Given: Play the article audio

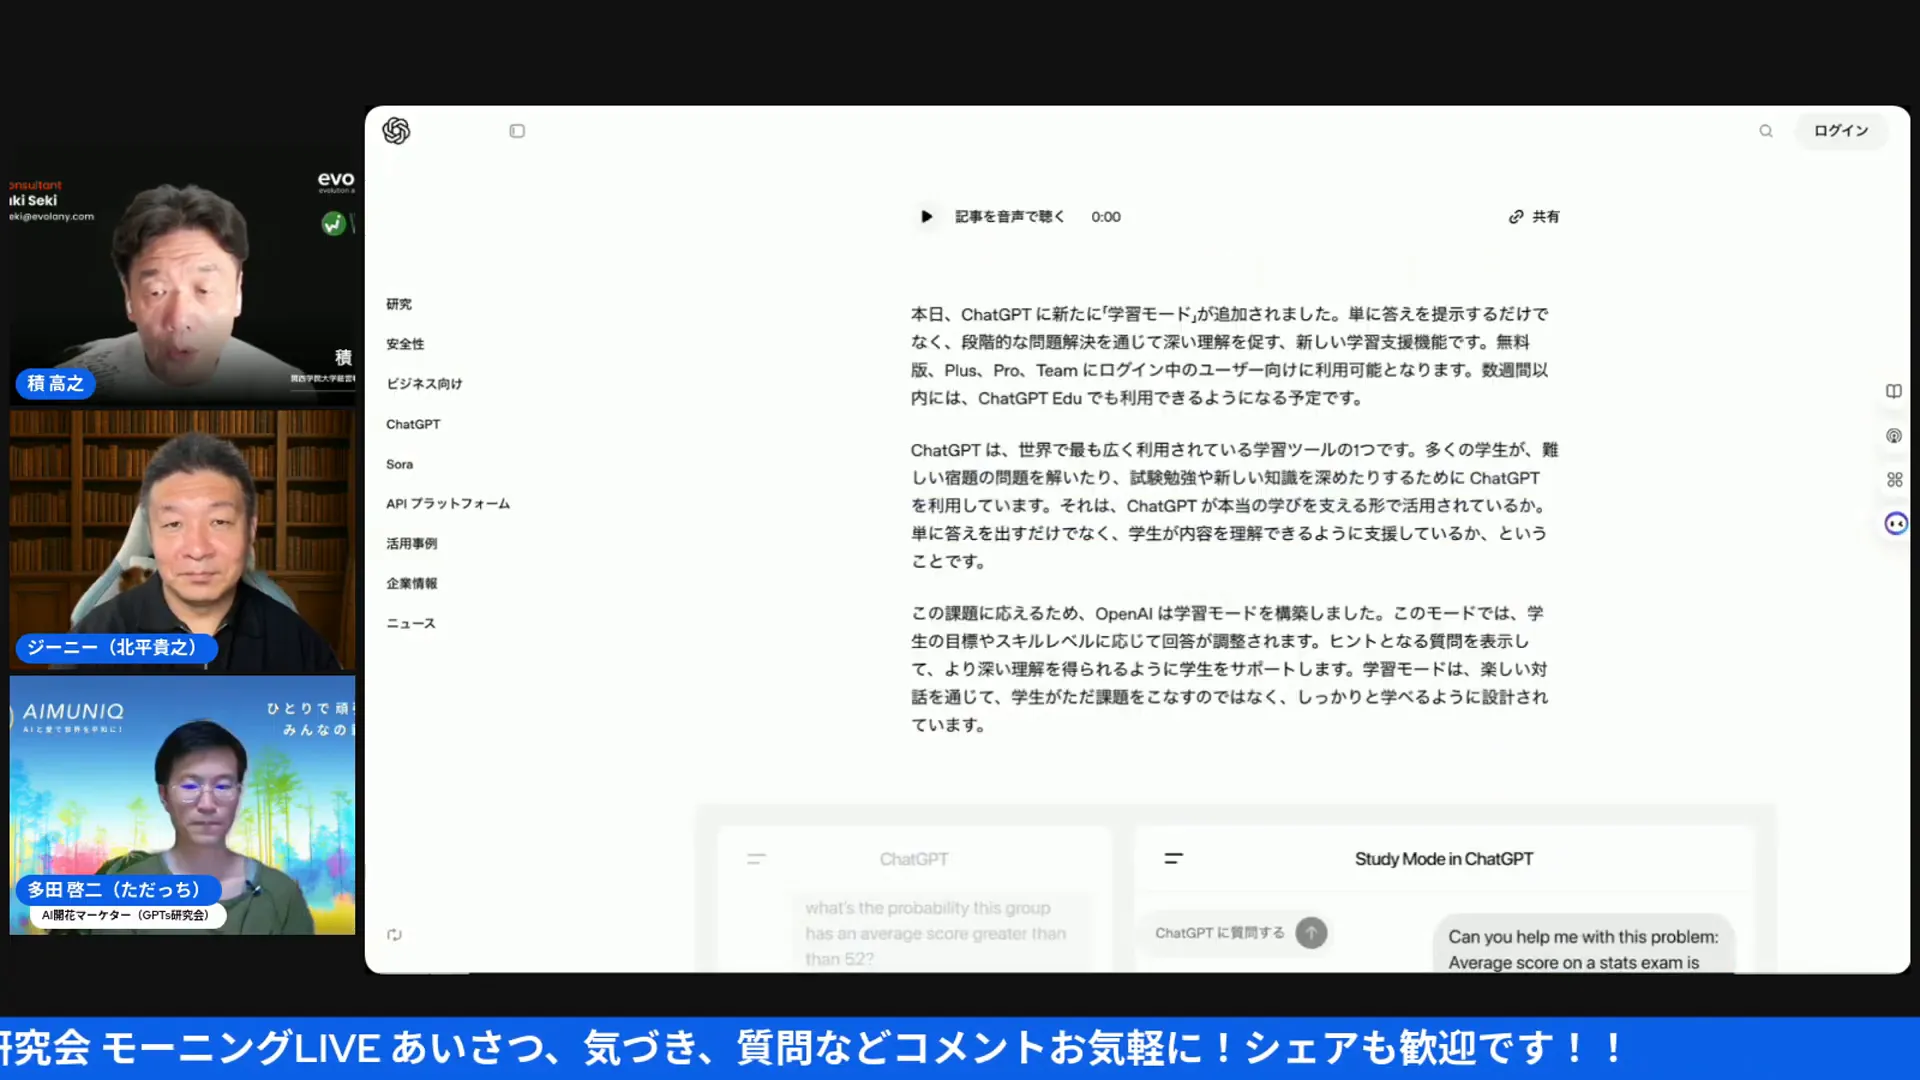Looking at the screenshot, I should click(926, 216).
